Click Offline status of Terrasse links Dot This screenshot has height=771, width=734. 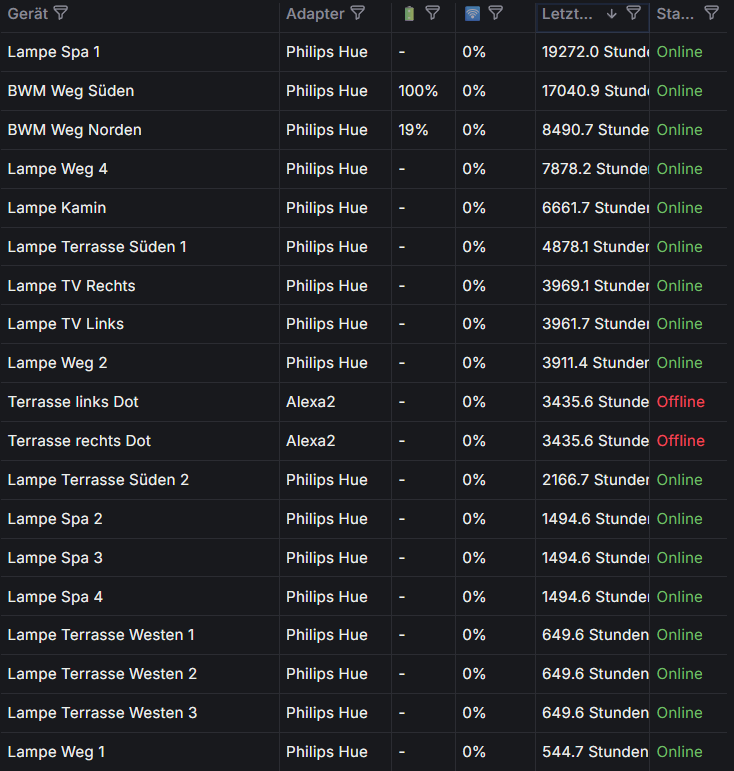click(x=680, y=402)
